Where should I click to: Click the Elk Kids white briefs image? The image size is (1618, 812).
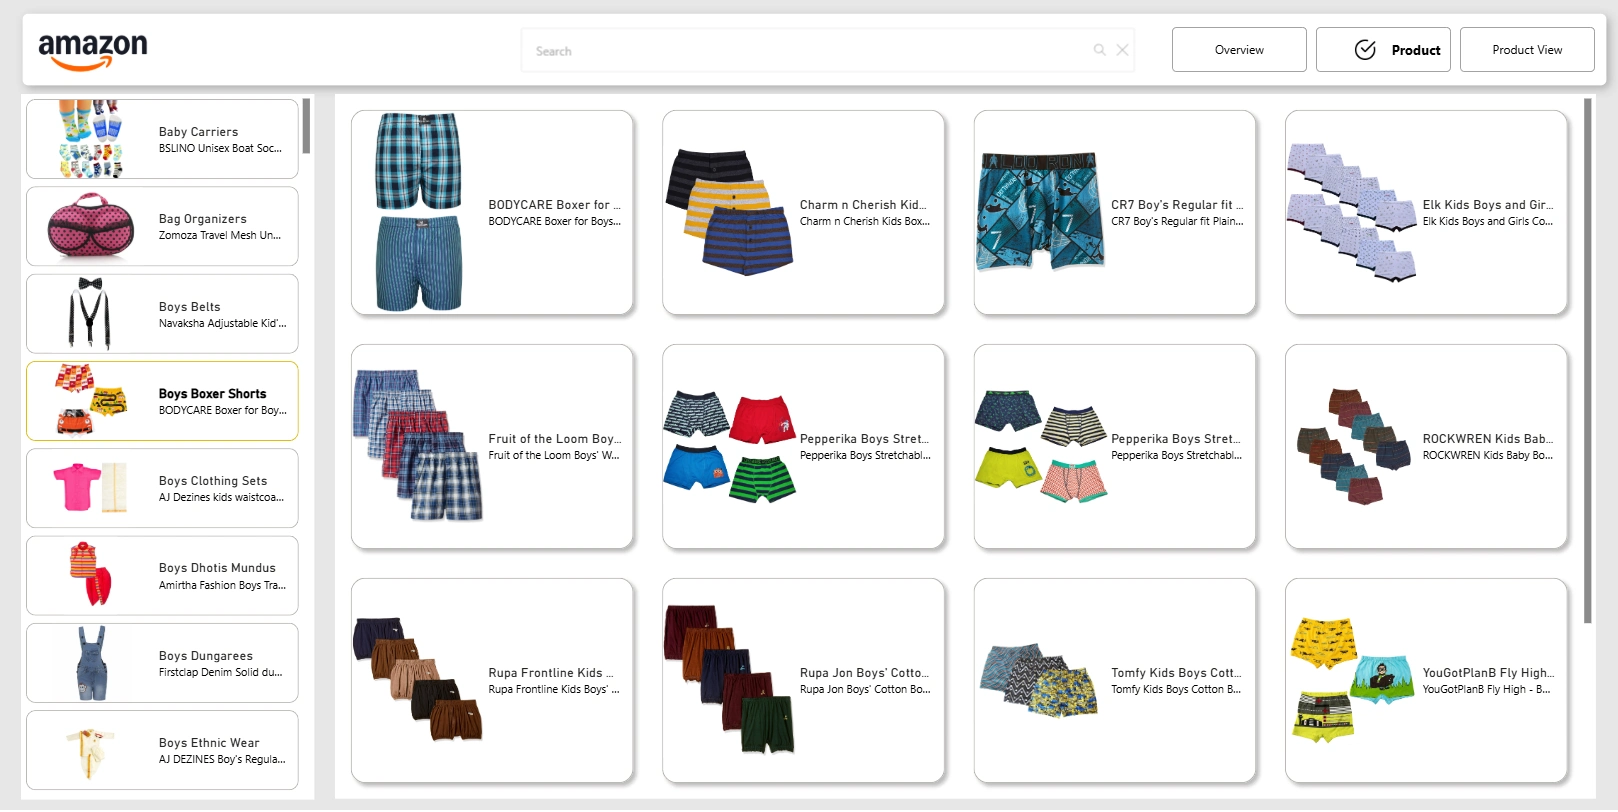click(1352, 213)
